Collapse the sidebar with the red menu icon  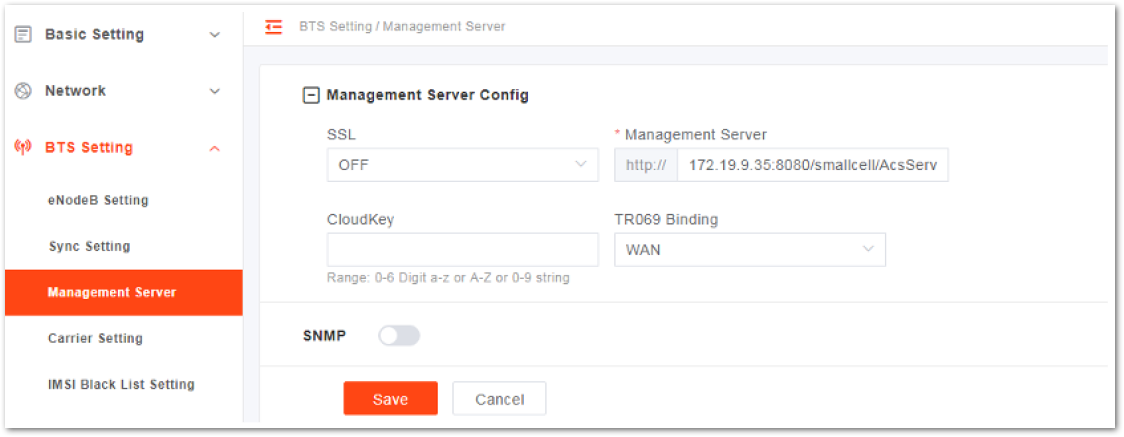[273, 27]
